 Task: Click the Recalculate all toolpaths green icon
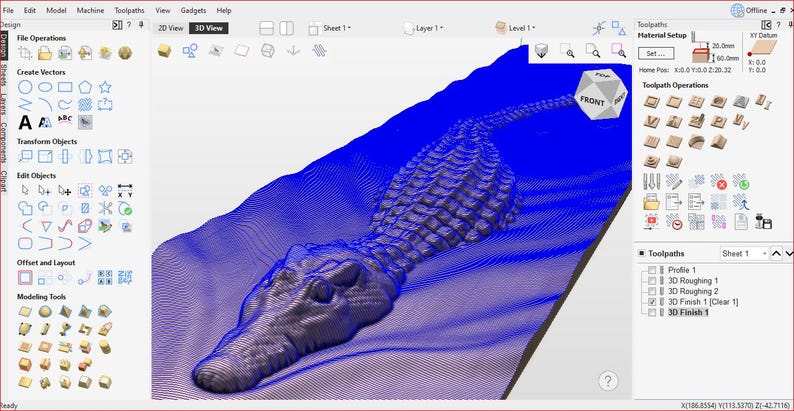click(741, 181)
